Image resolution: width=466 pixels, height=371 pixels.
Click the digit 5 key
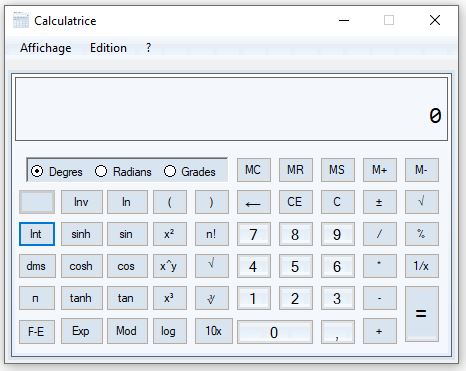[x=296, y=266]
